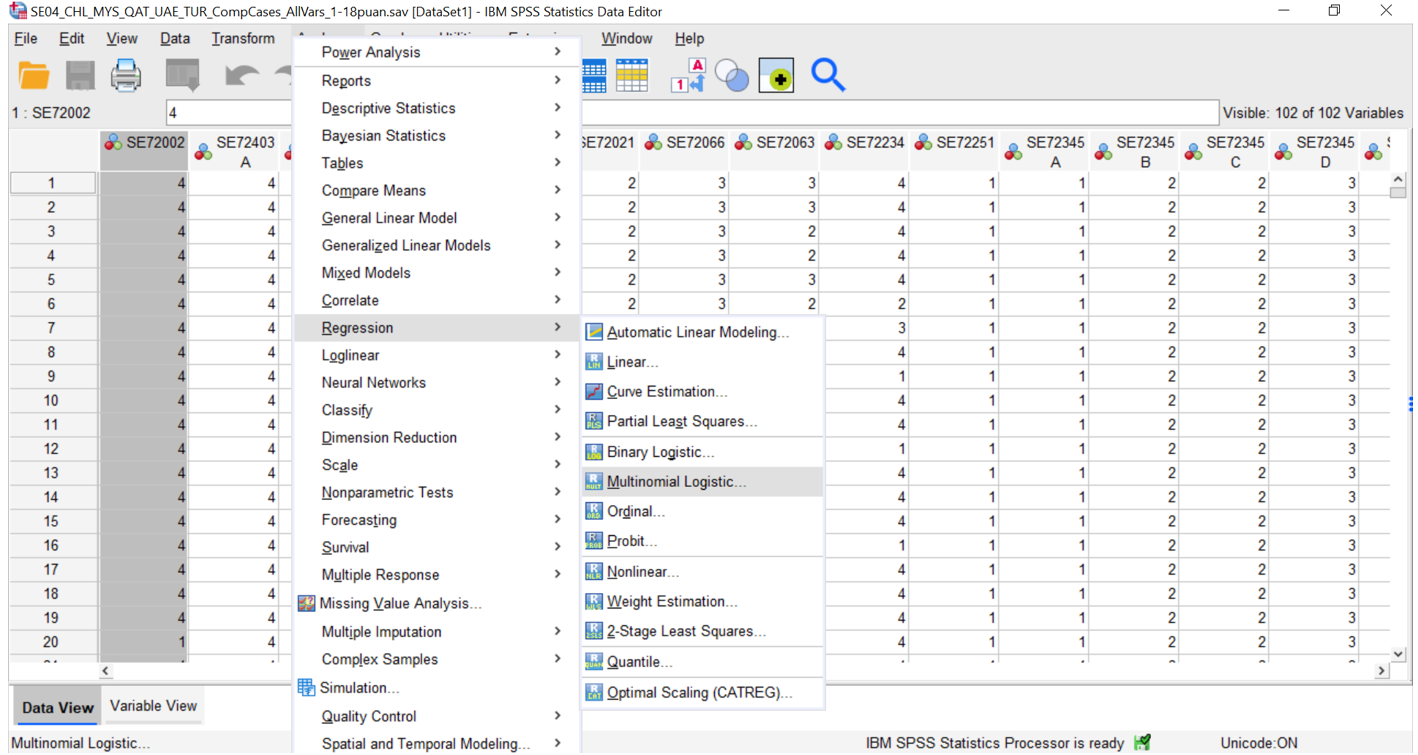Click the Probit icon
The image size is (1418, 755).
pos(594,542)
